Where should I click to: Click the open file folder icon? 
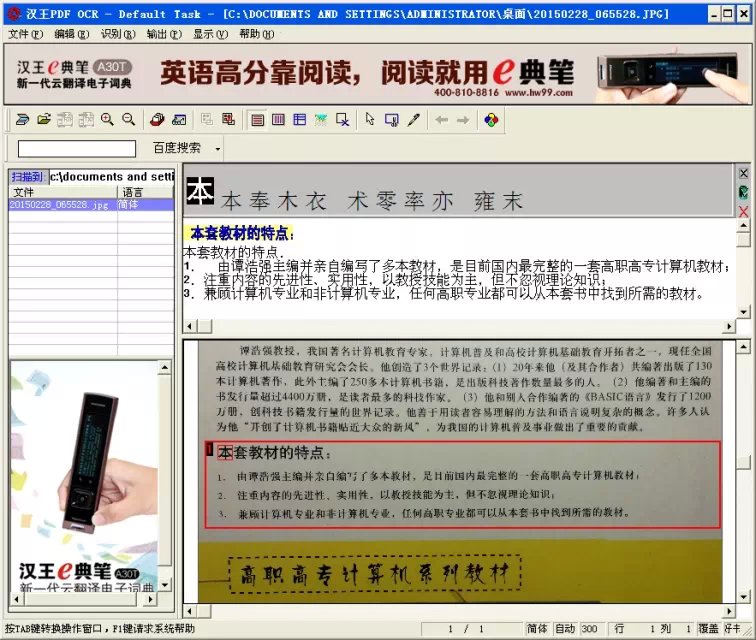click(x=43, y=120)
